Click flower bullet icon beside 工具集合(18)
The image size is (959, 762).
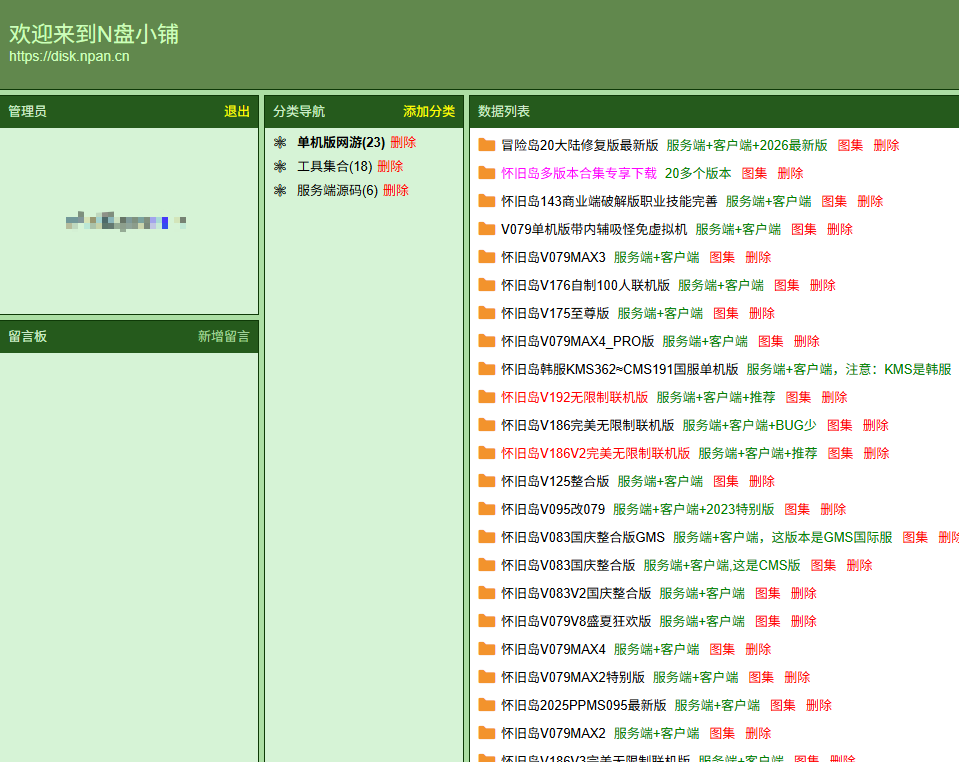tap(280, 166)
